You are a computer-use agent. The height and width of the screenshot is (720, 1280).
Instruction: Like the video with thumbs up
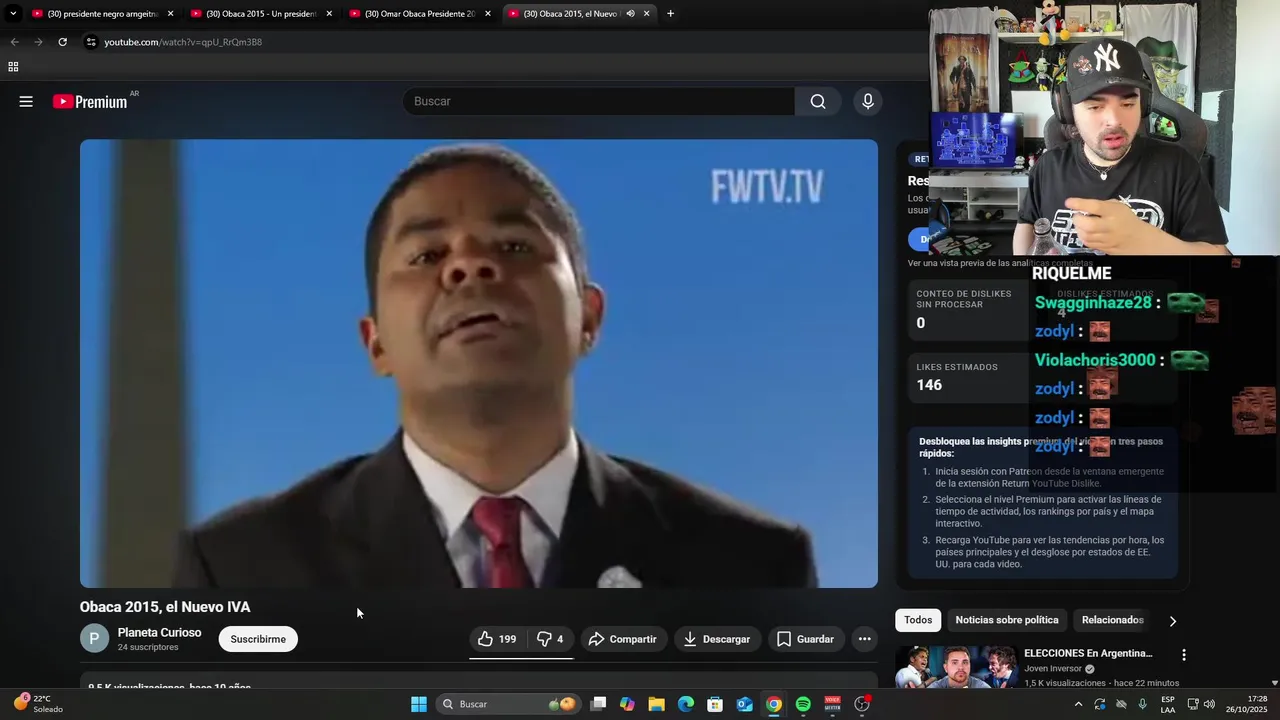point(497,639)
